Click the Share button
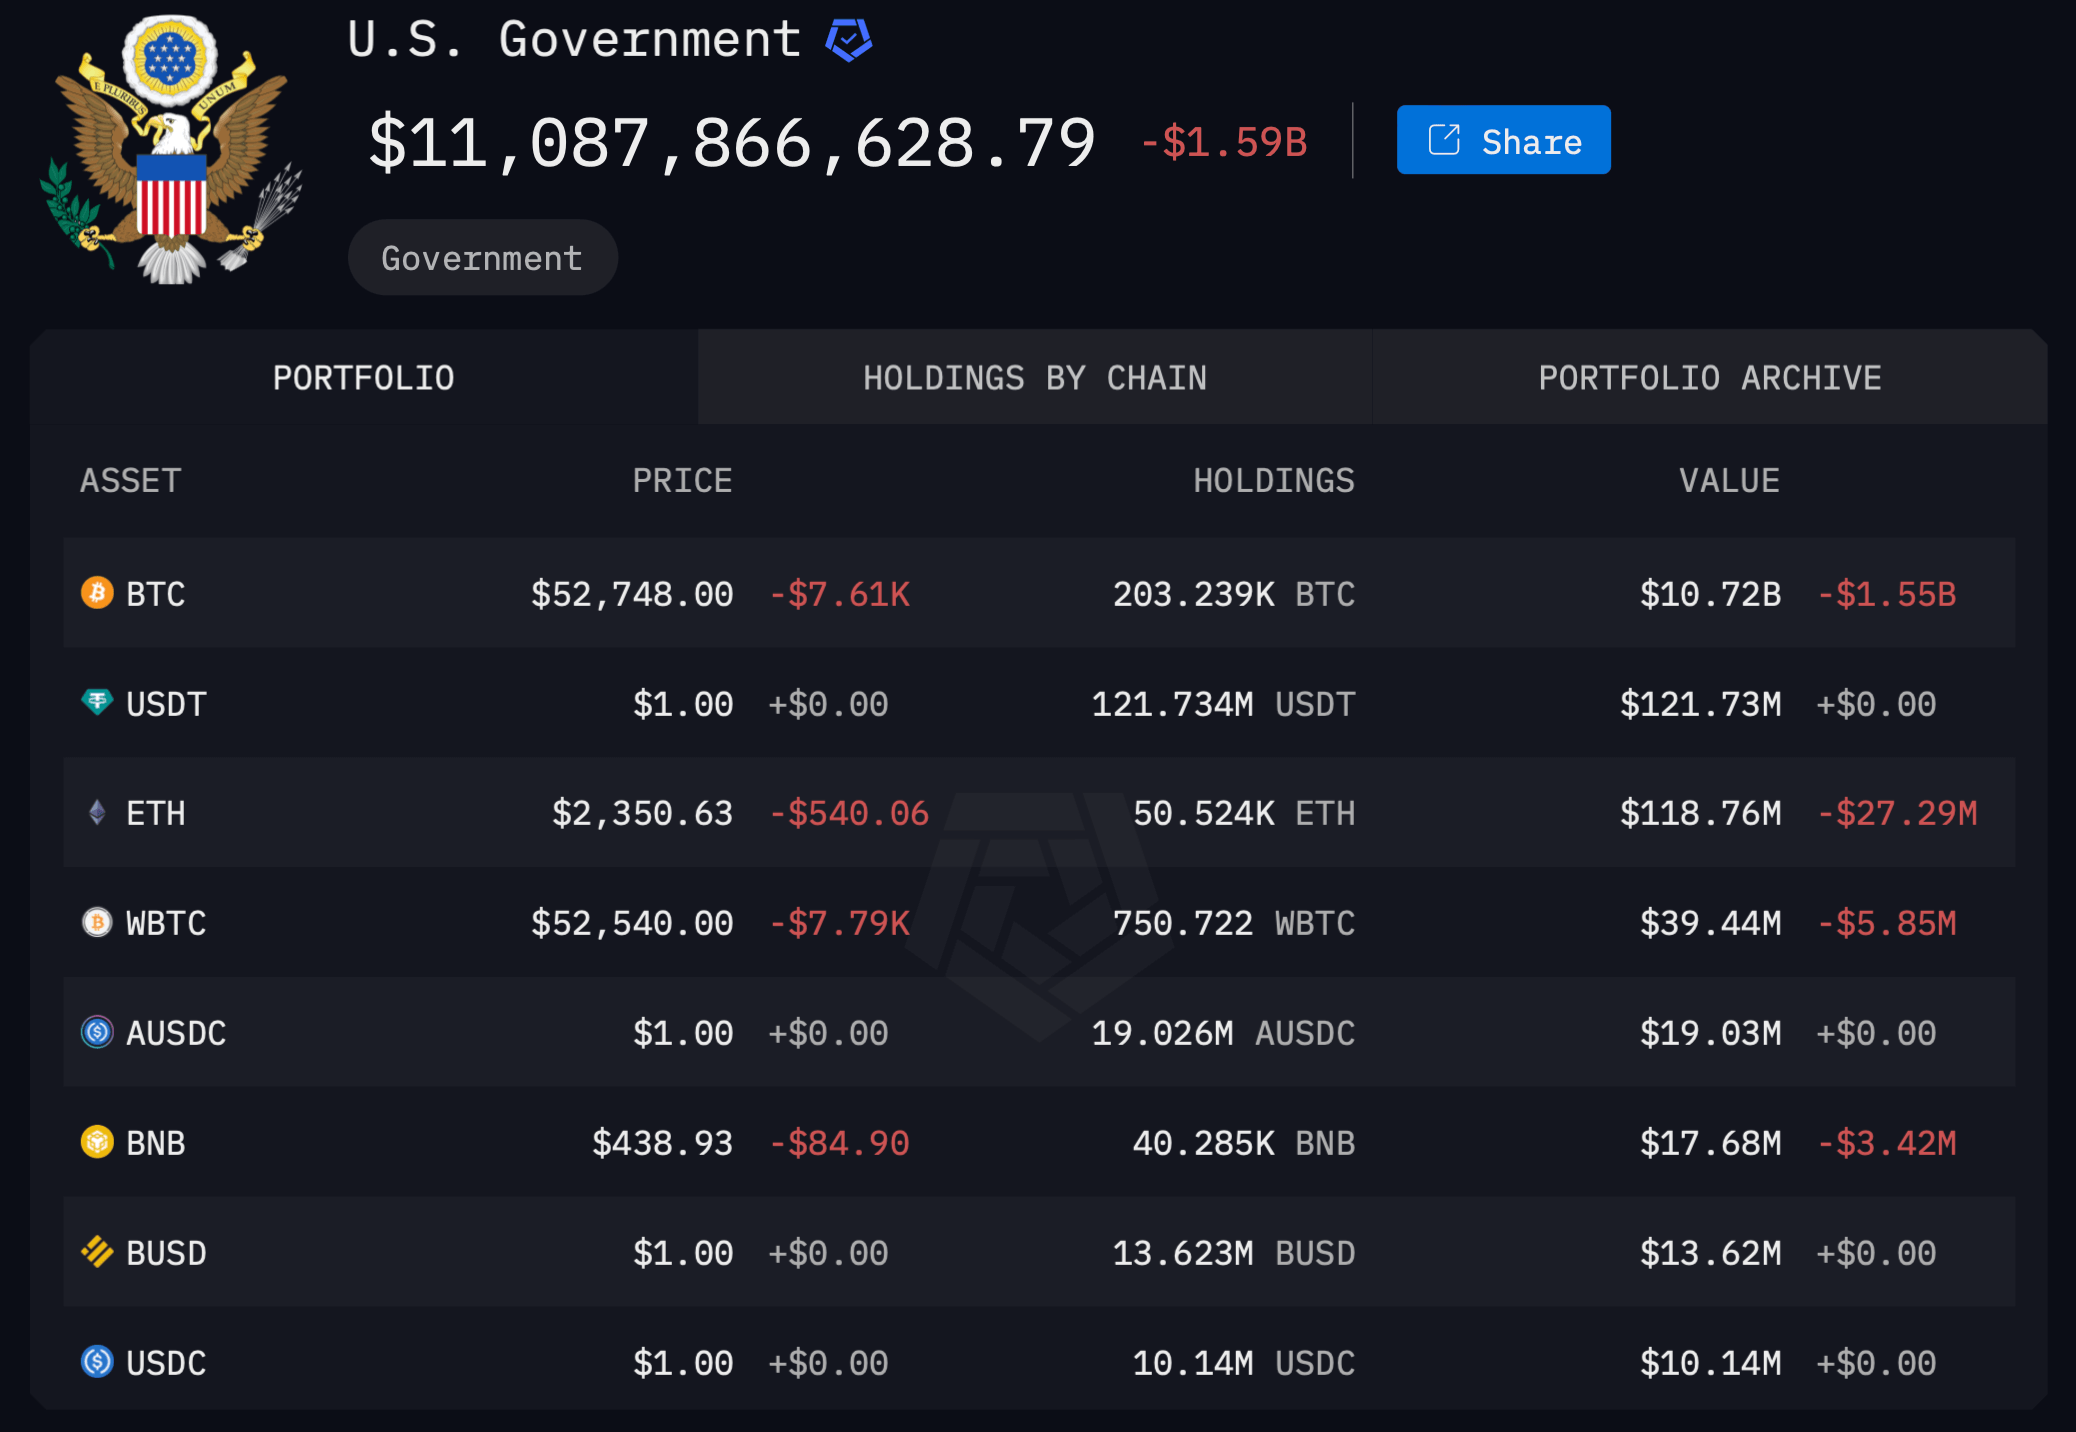 click(x=1503, y=140)
